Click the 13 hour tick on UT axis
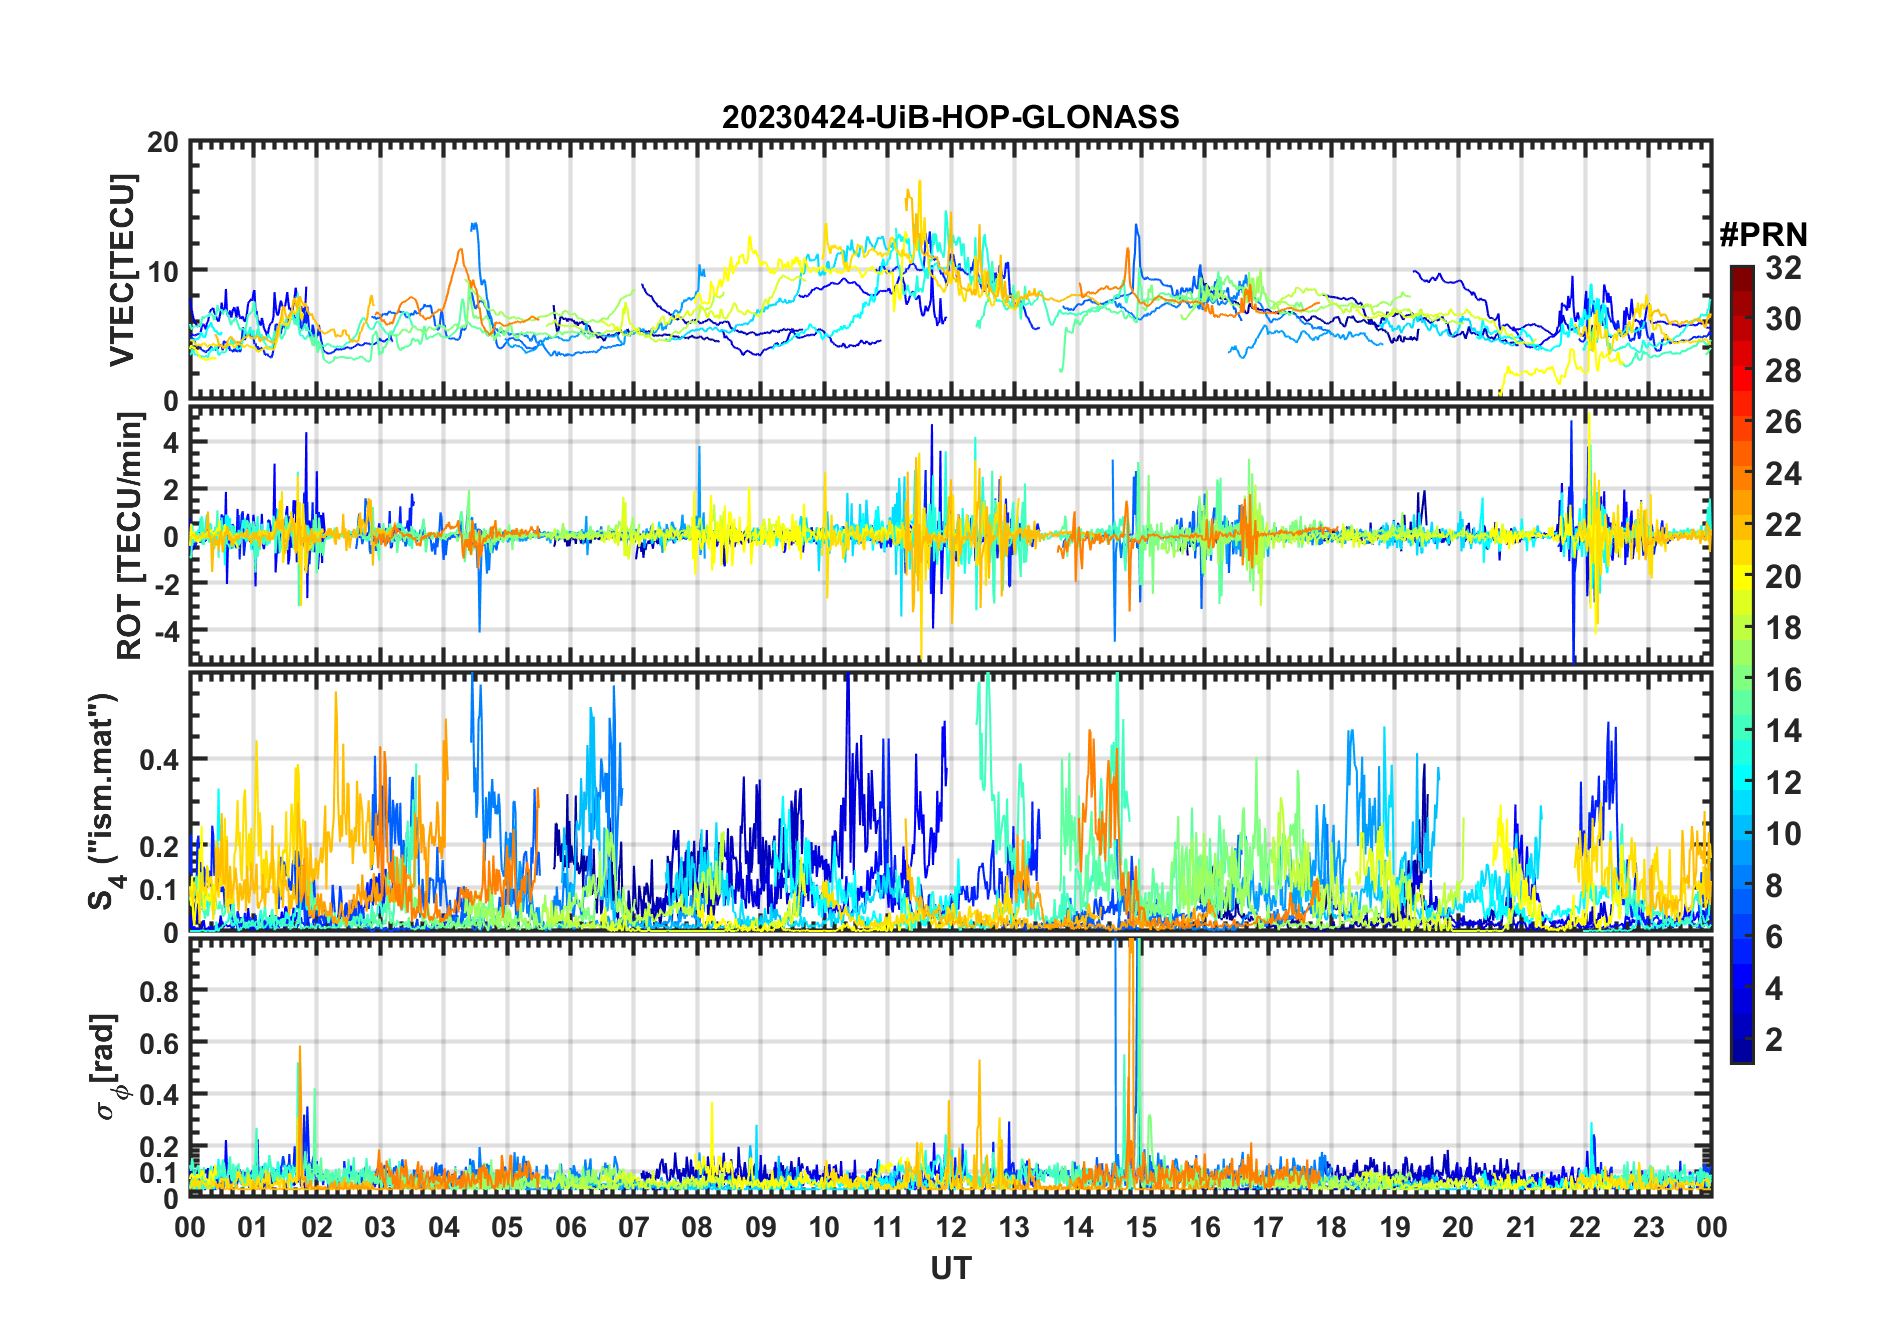1902x1330 pixels. (1014, 1227)
